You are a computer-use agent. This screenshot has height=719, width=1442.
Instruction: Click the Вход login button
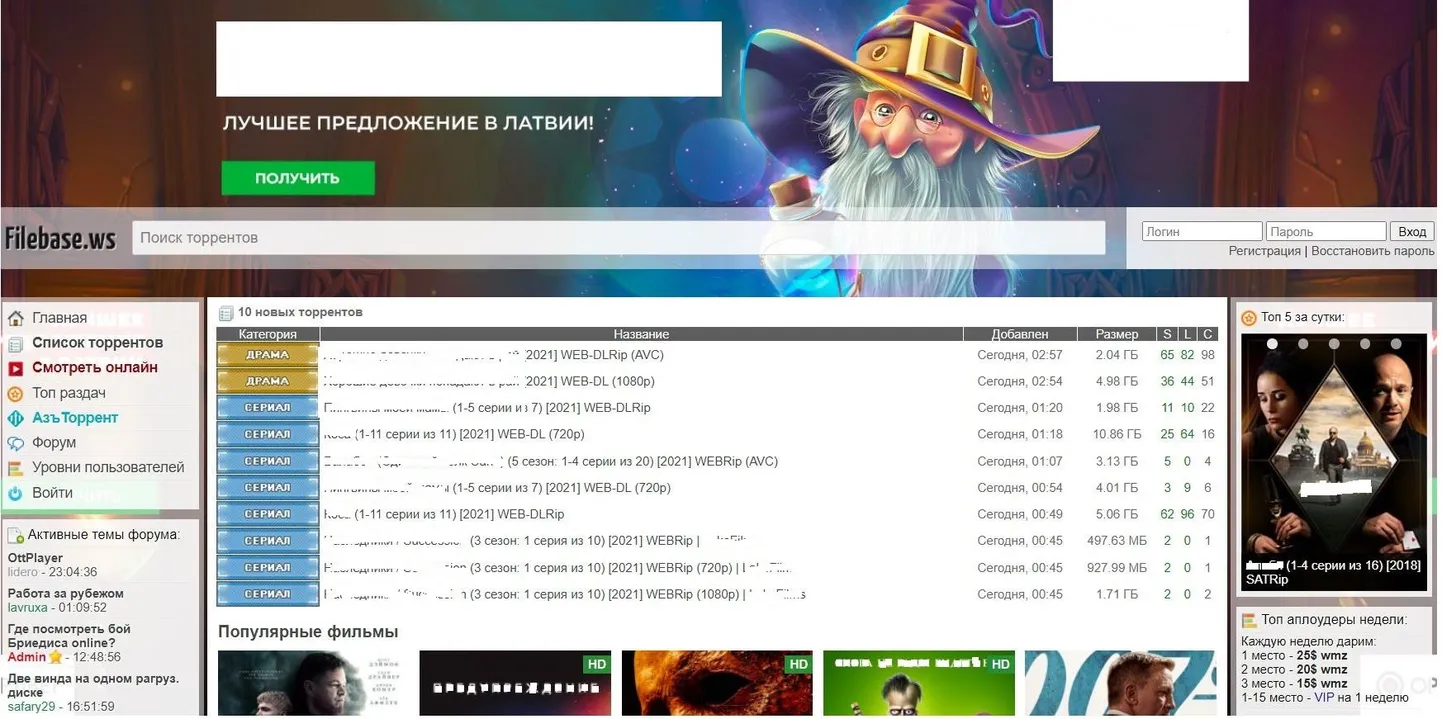(1412, 232)
